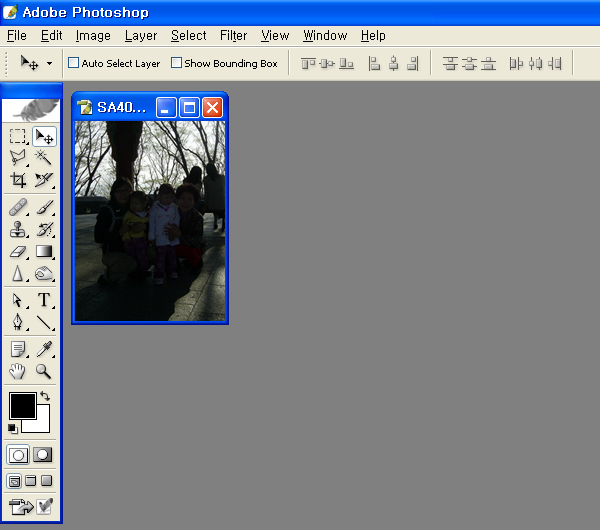This screenshot has height=530, width=600.
Task: Open the Layer menu
Action: (141, 36)
